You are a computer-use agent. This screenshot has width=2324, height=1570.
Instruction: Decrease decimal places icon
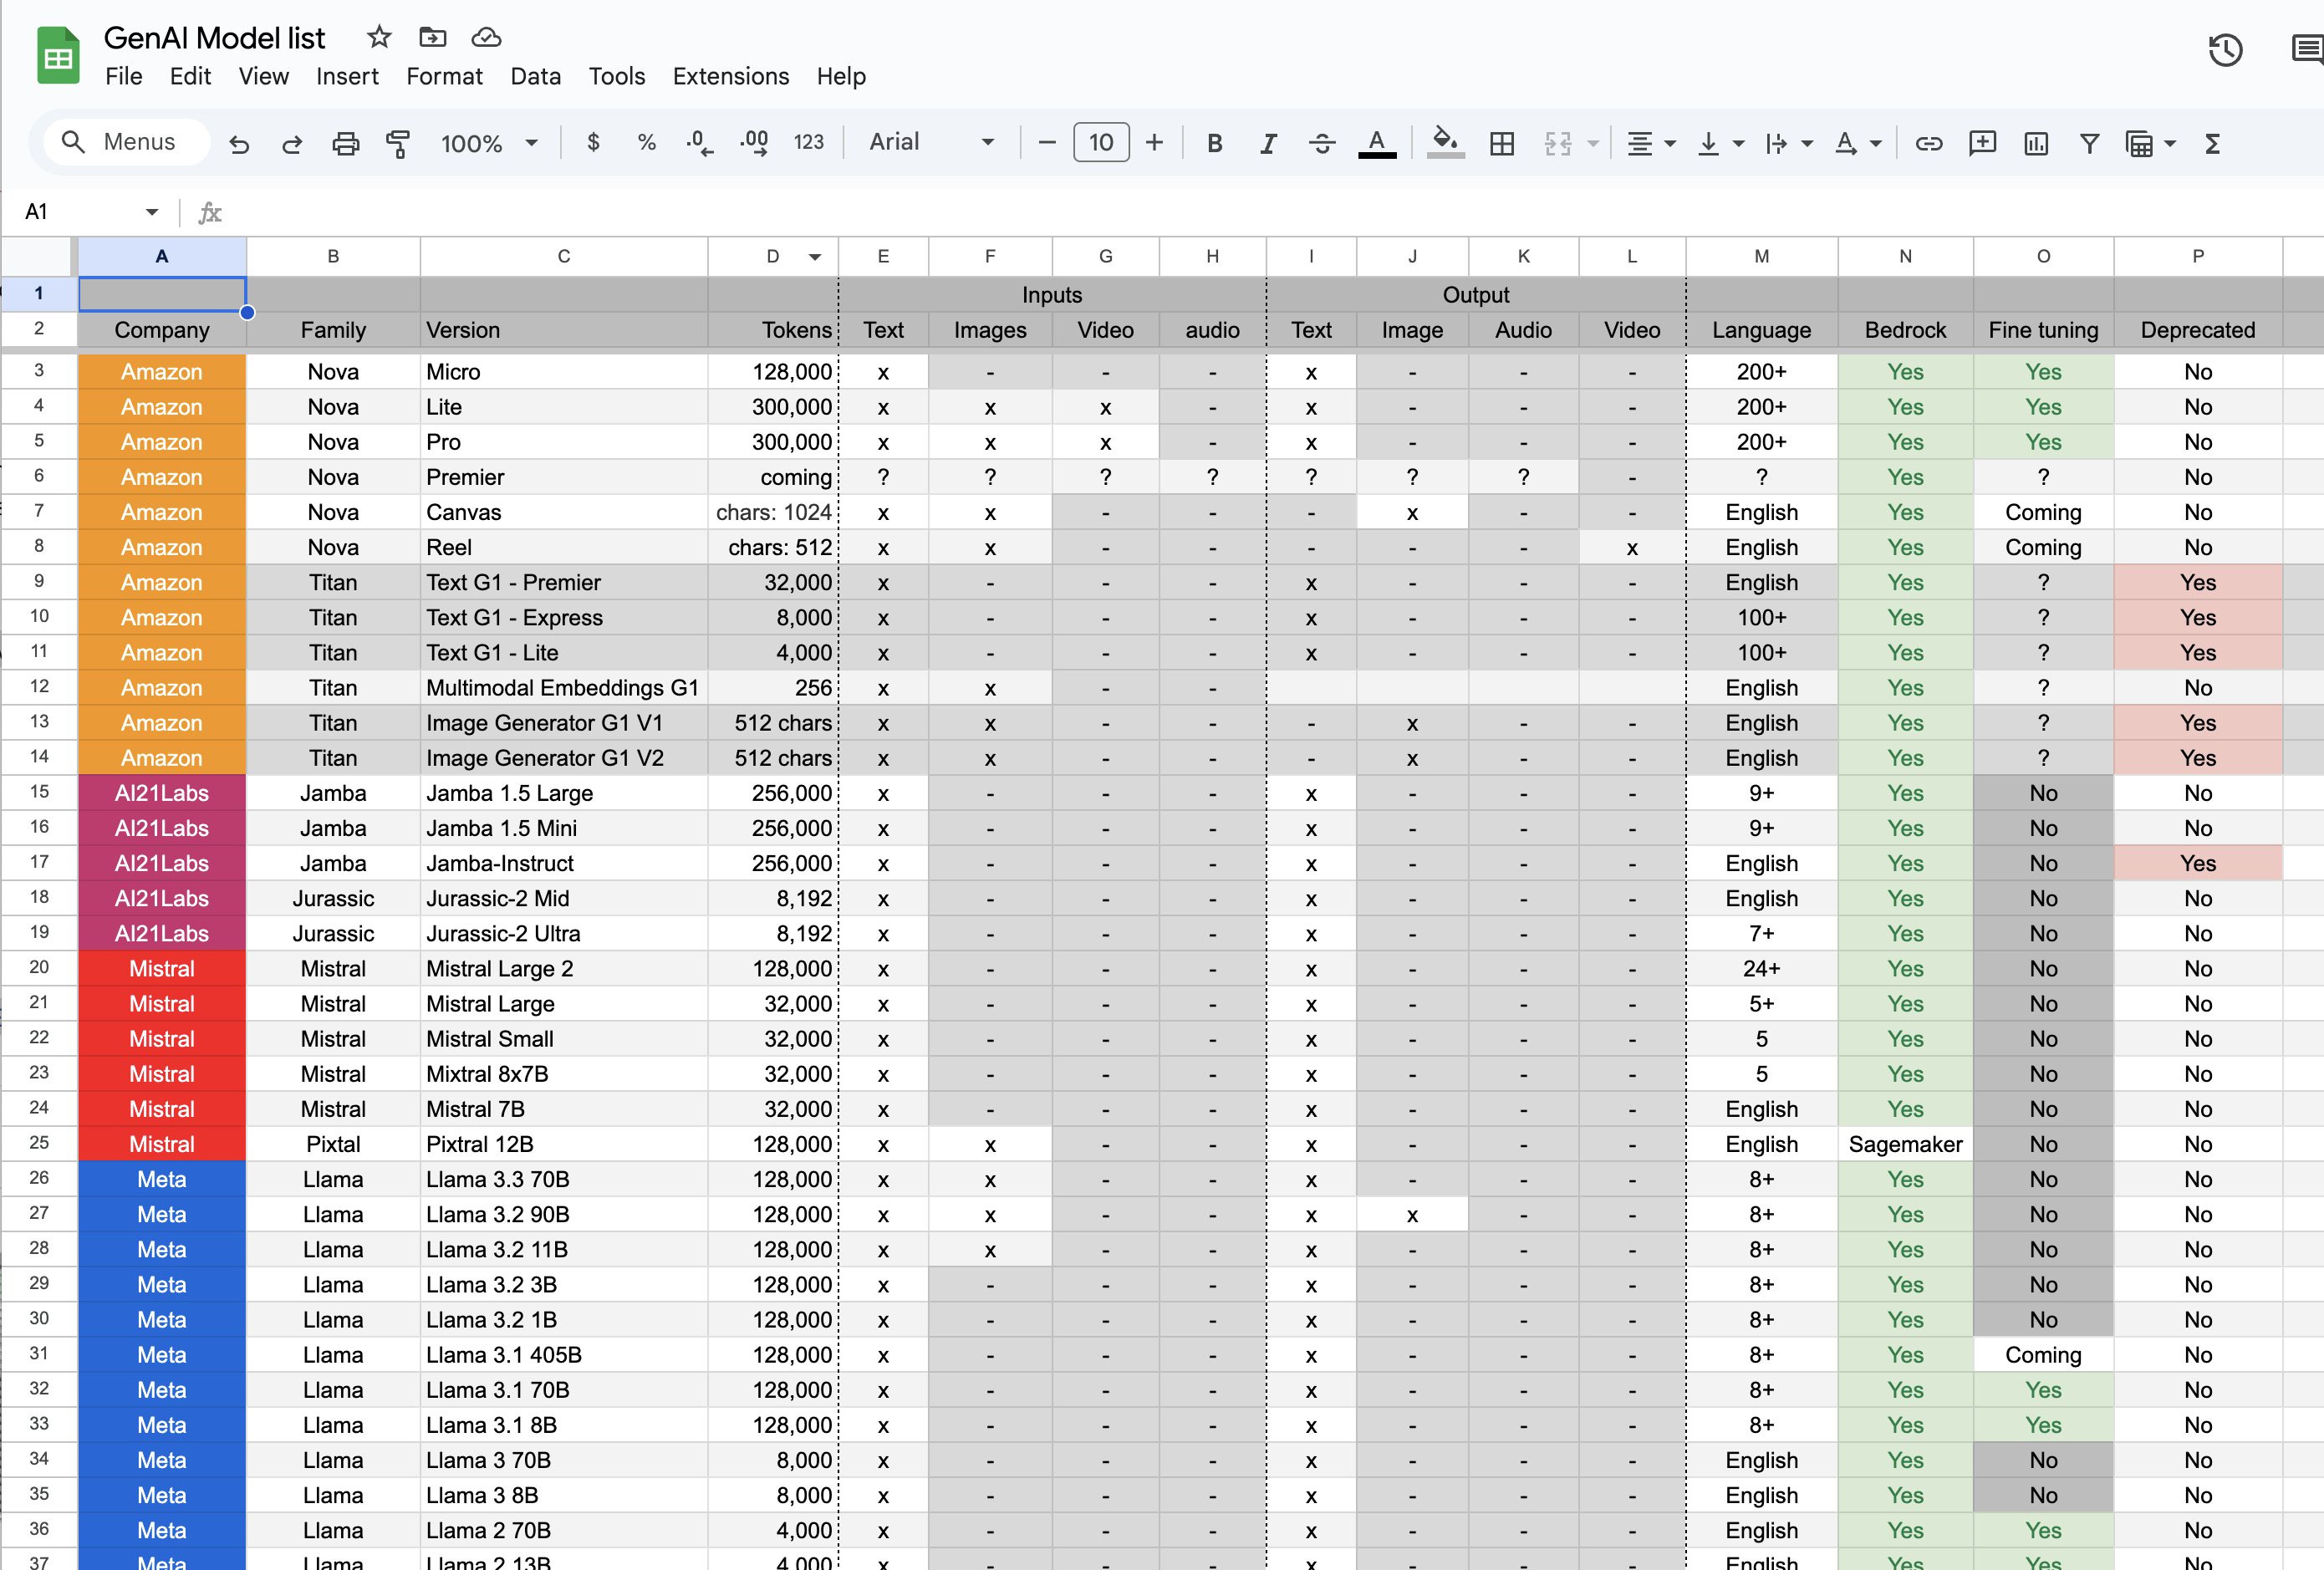700,143
